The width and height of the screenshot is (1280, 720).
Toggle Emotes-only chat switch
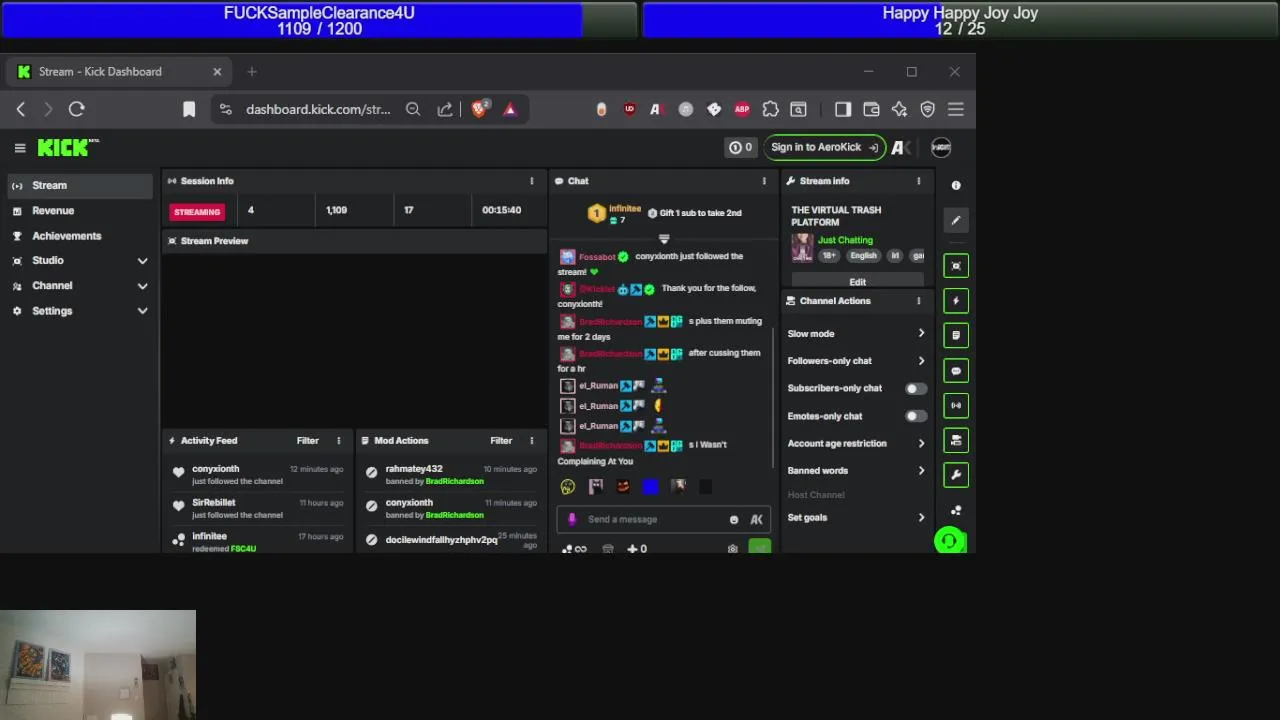tap(915, 416)
